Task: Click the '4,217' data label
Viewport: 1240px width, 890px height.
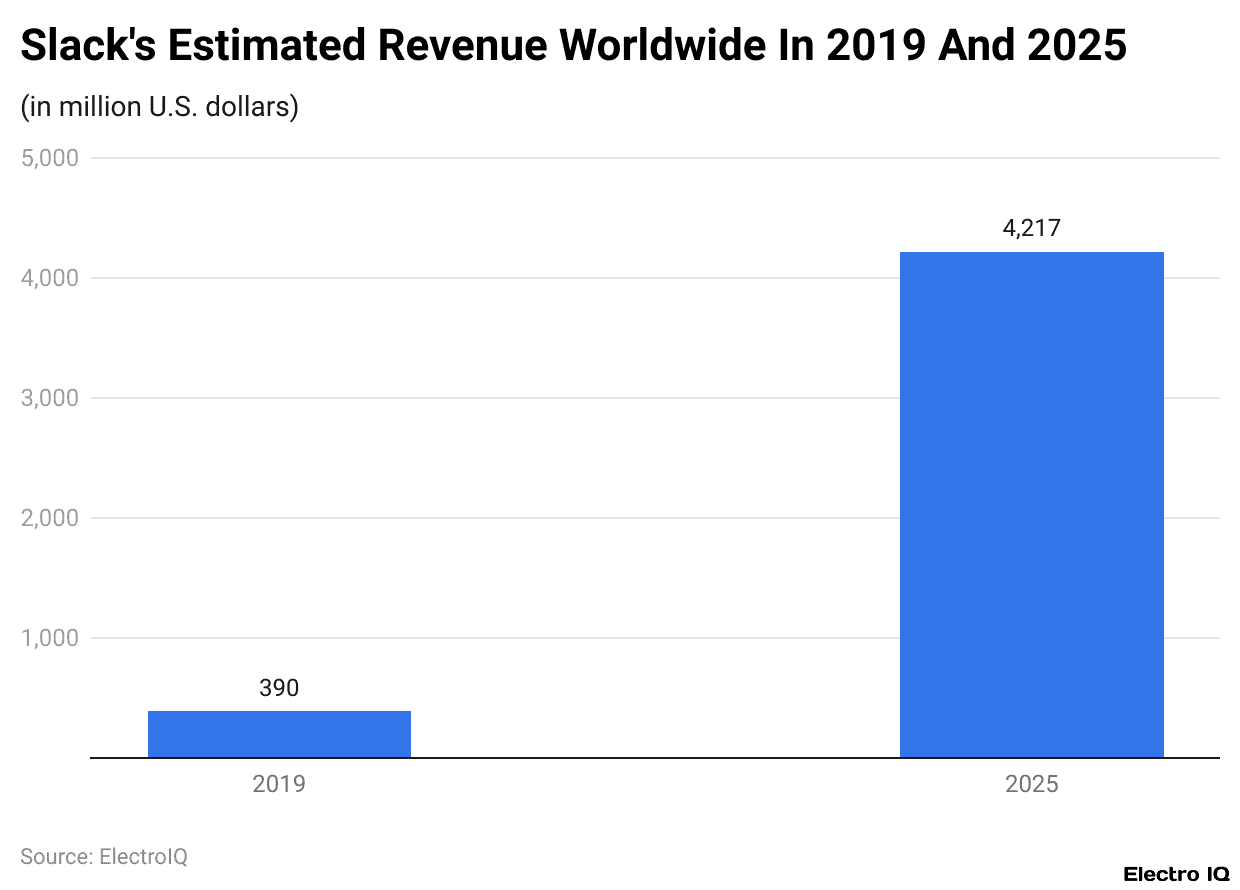Action: click(1031, 228)
